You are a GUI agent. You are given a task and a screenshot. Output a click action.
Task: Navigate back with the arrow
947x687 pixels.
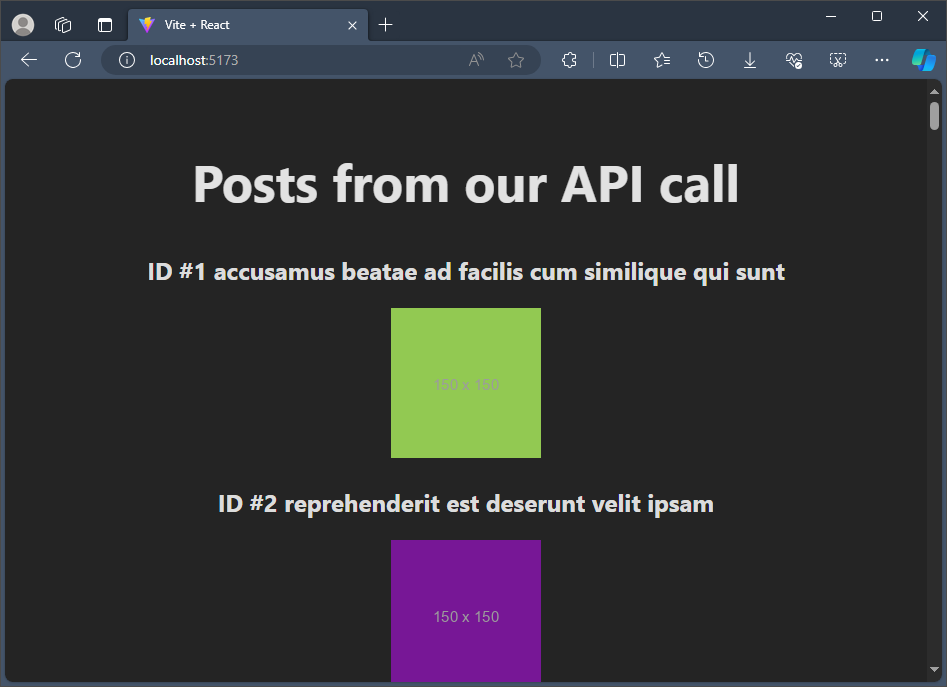click(x=28, y=60)
